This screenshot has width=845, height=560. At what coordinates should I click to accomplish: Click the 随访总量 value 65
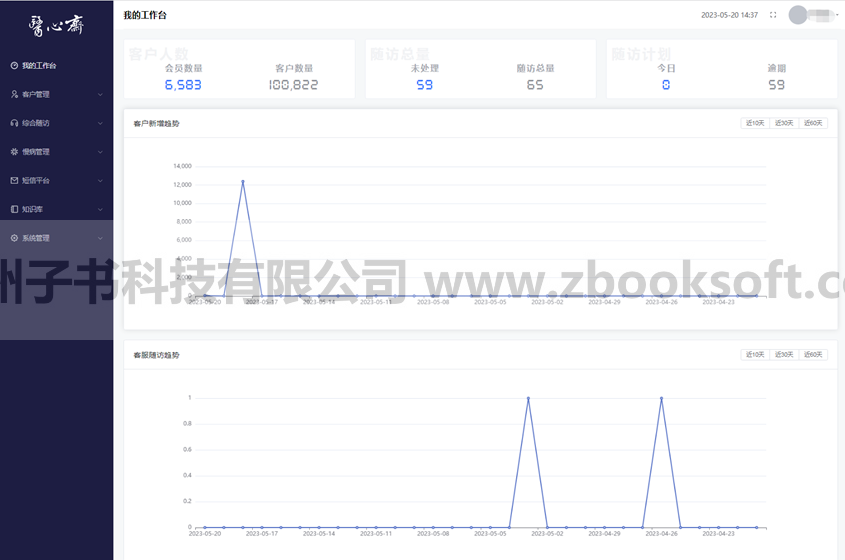tap(535, 85)
